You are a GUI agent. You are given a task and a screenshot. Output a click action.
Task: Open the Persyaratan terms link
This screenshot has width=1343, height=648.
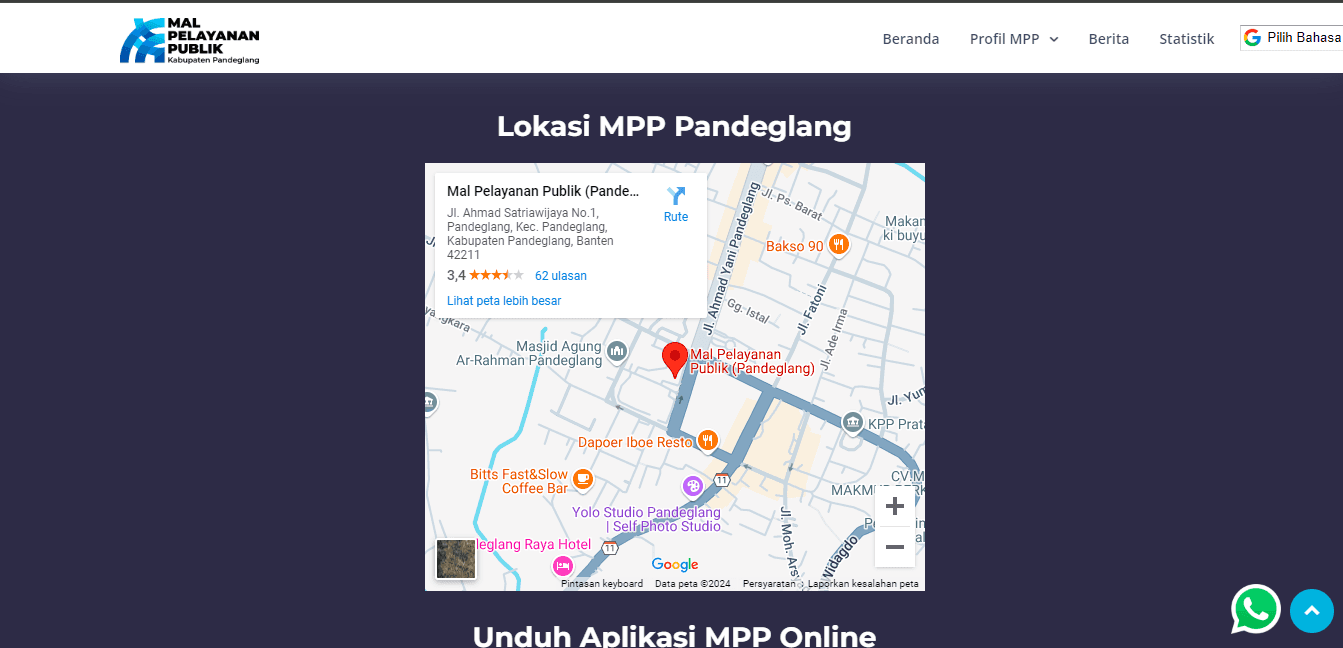pyautogui.click(x=769, y=584)
